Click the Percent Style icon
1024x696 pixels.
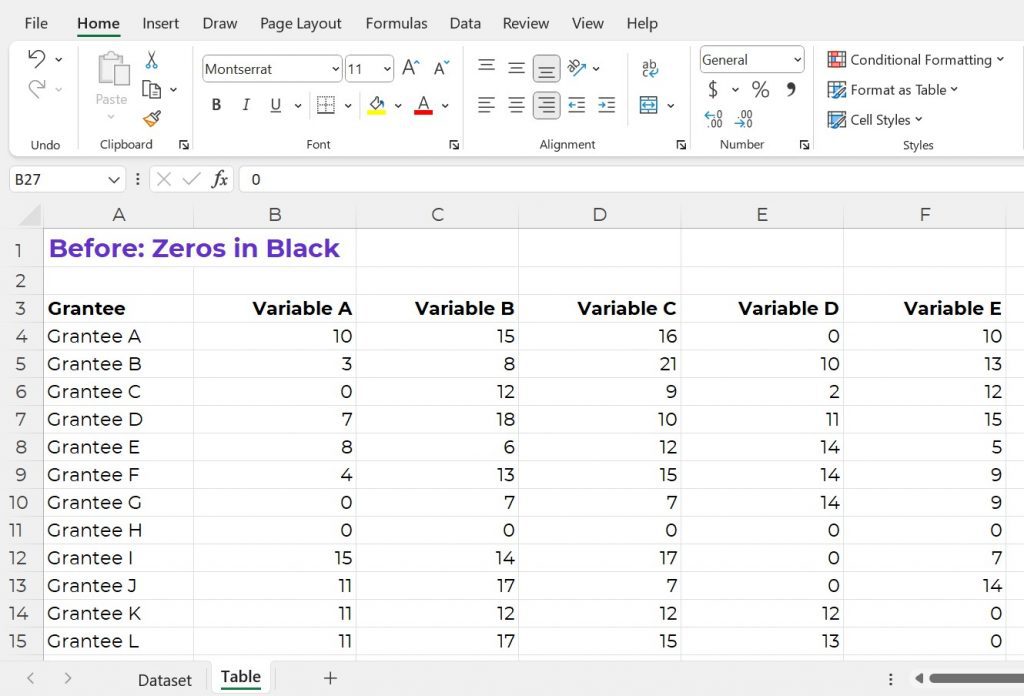pos(760,89)
